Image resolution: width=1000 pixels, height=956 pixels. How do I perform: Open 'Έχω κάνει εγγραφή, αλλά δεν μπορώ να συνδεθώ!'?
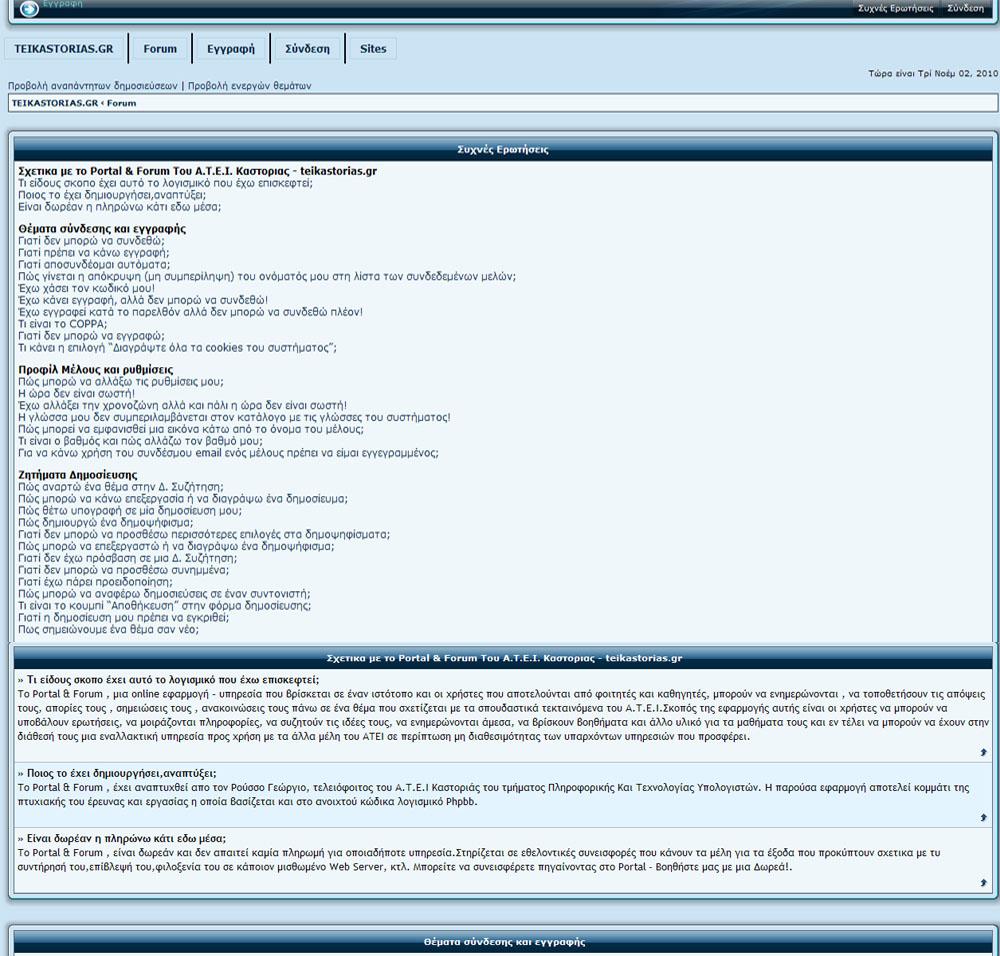tap(143, 300)
